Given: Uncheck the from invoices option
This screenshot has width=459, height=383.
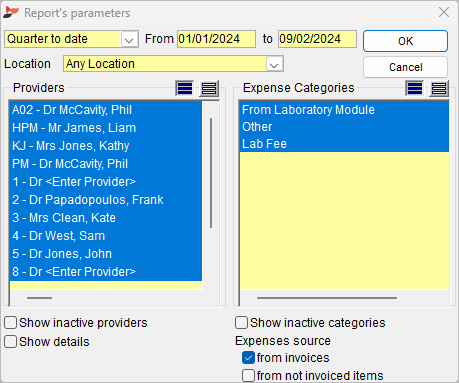Looking at the screenshot, I should [248, 358].
